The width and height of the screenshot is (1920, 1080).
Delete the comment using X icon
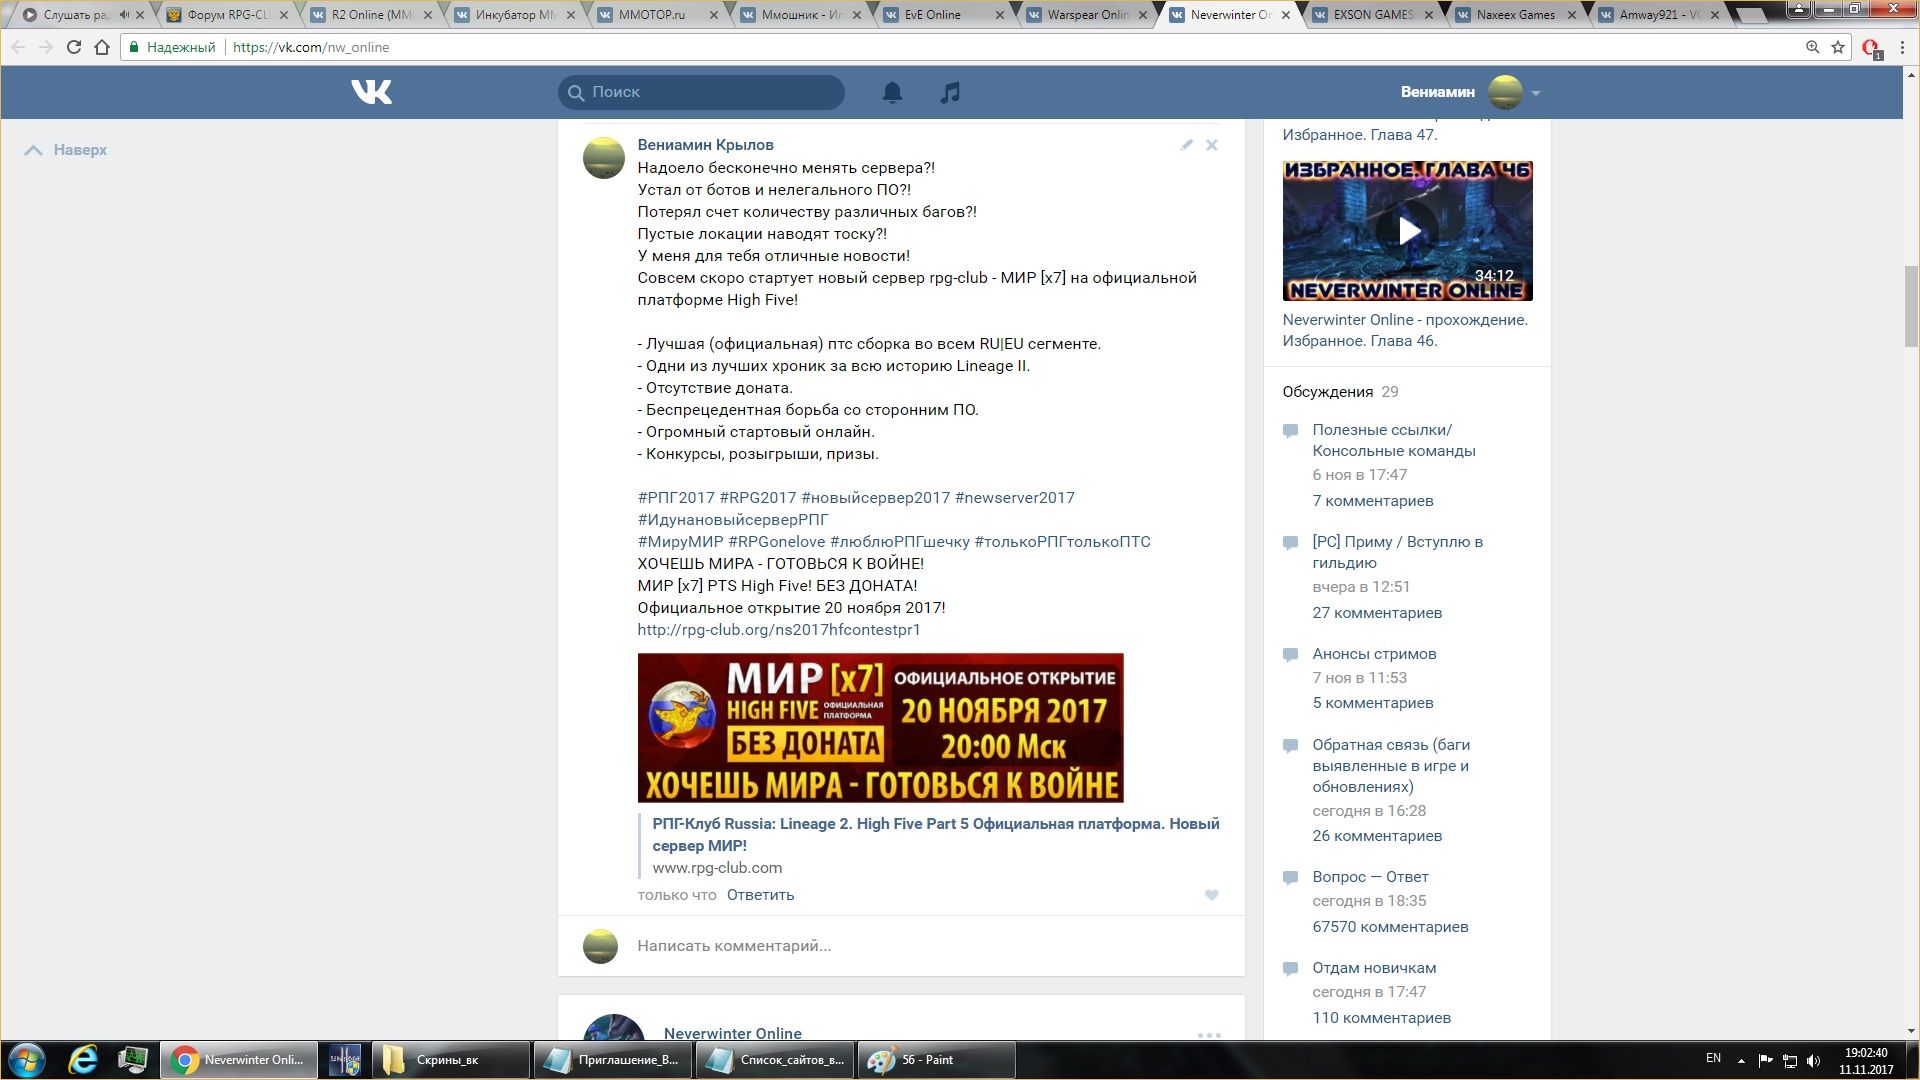pyautogui.click(x=1212, y=145)
